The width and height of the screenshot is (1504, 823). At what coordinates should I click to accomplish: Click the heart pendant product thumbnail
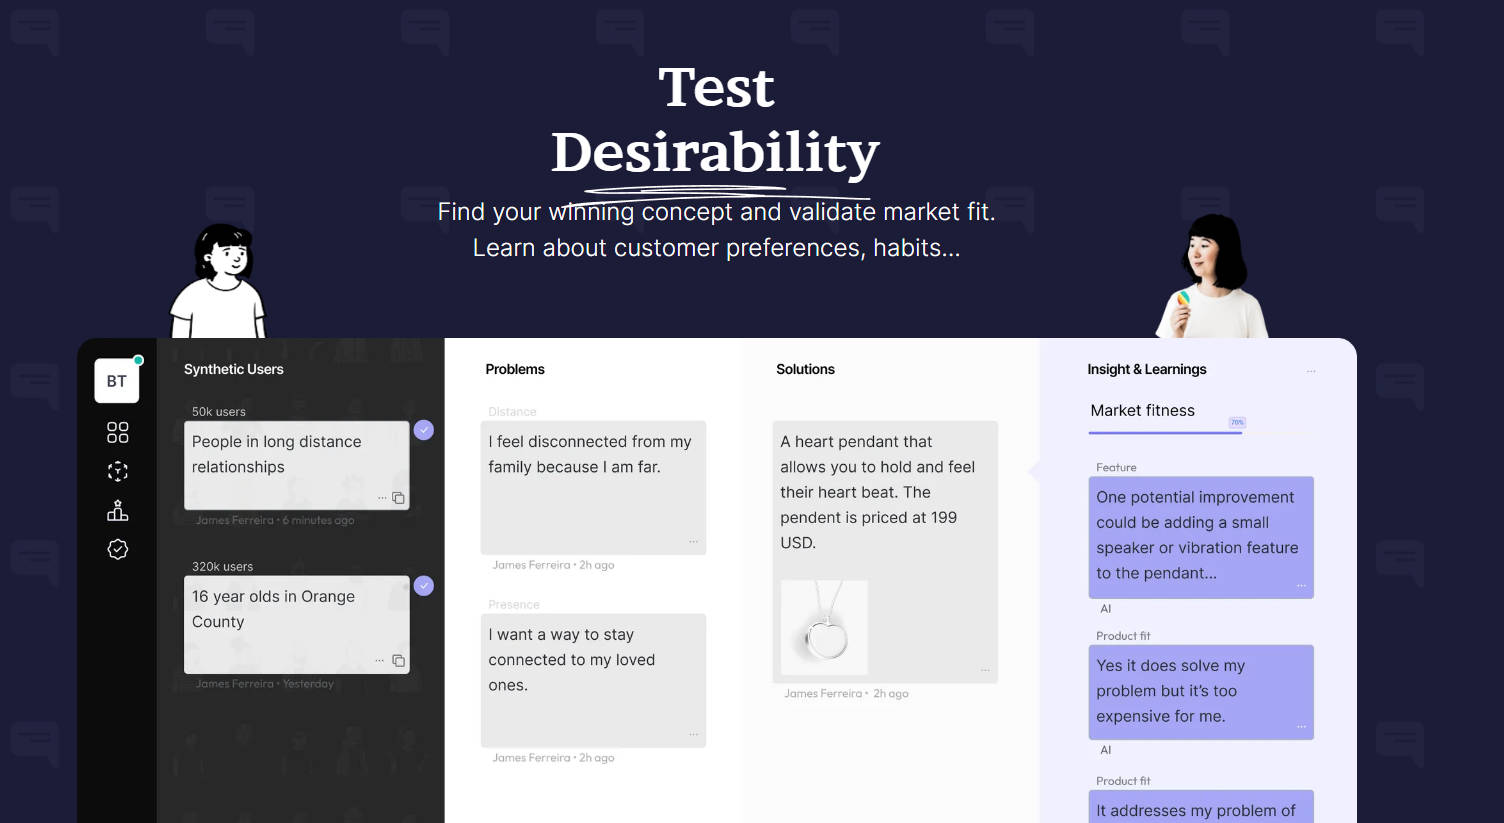click(x=825, y=627)
